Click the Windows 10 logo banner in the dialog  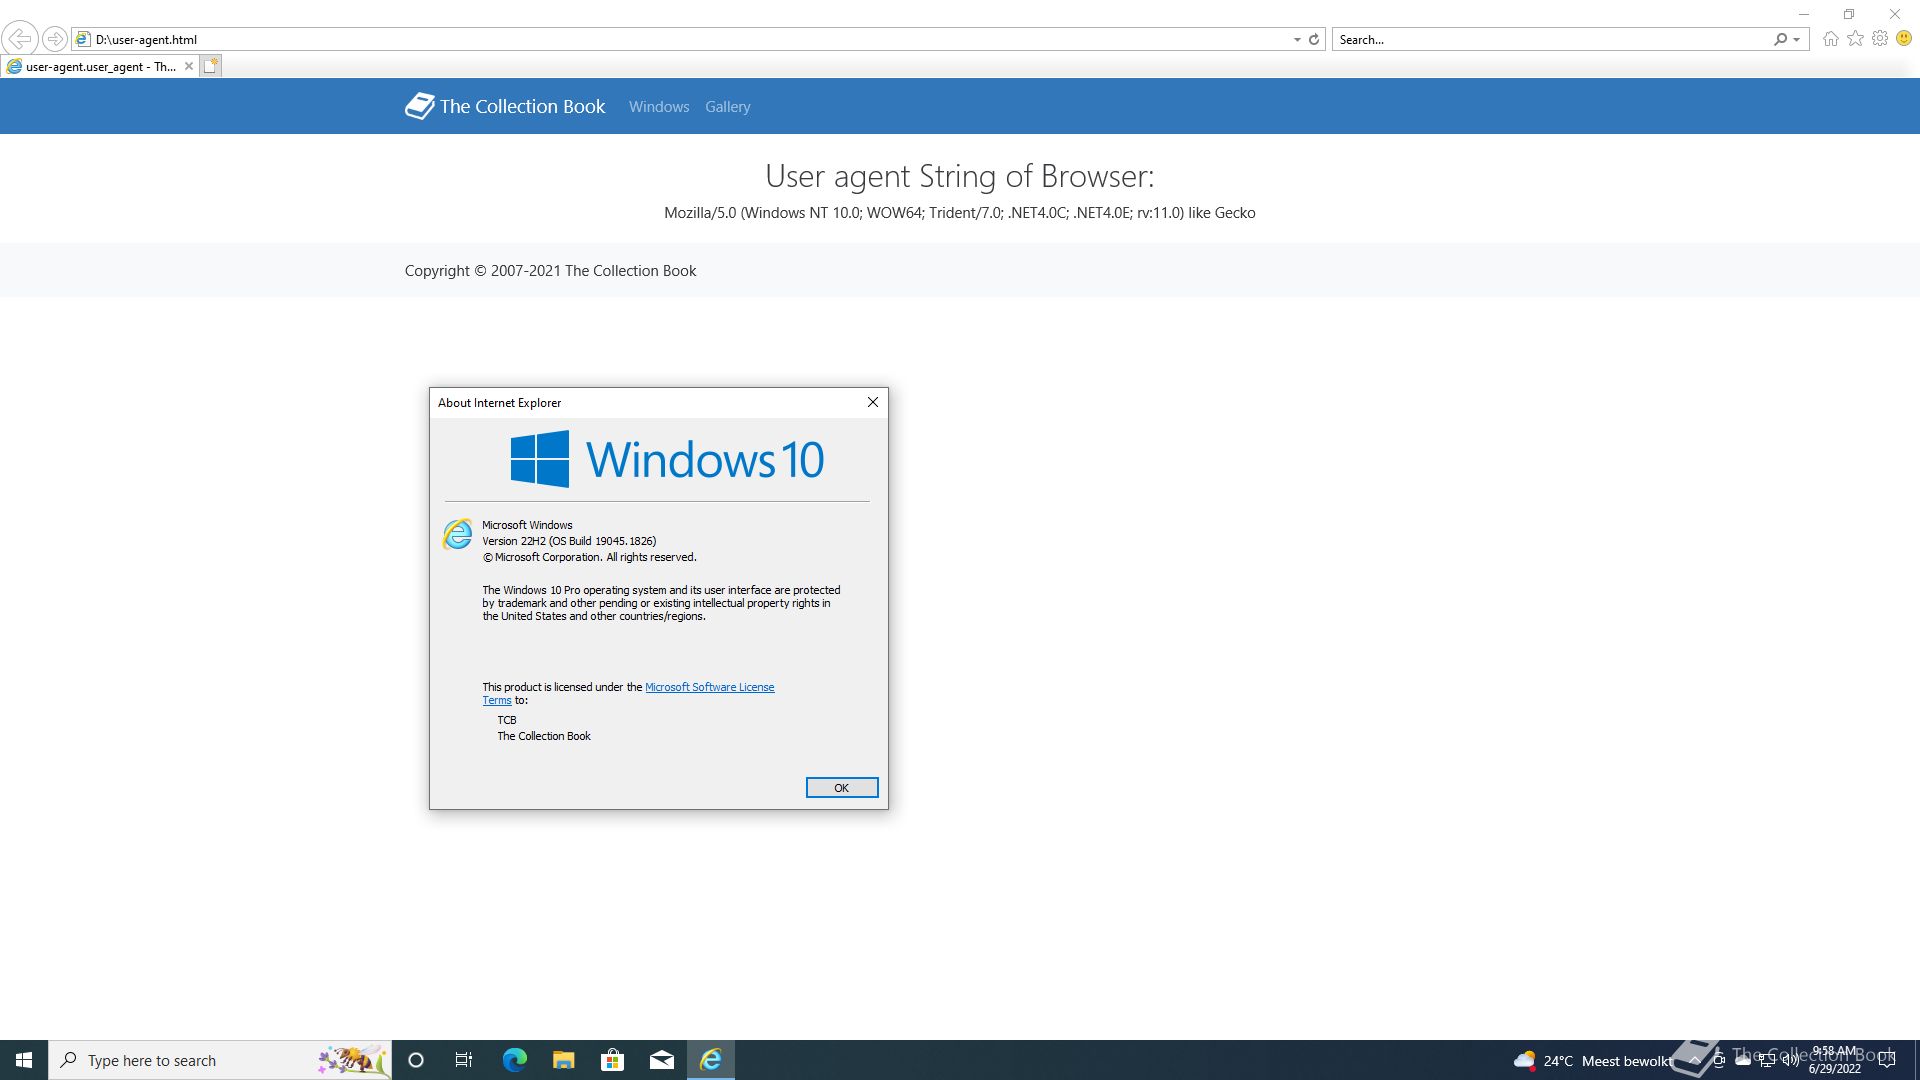point(667,459)
